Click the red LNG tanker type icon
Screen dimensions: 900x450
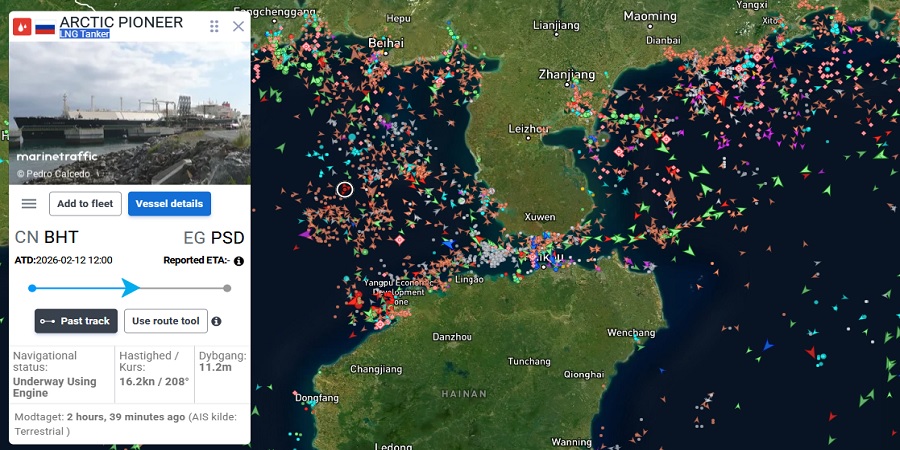pyautogui.click(x=22, y=27)
